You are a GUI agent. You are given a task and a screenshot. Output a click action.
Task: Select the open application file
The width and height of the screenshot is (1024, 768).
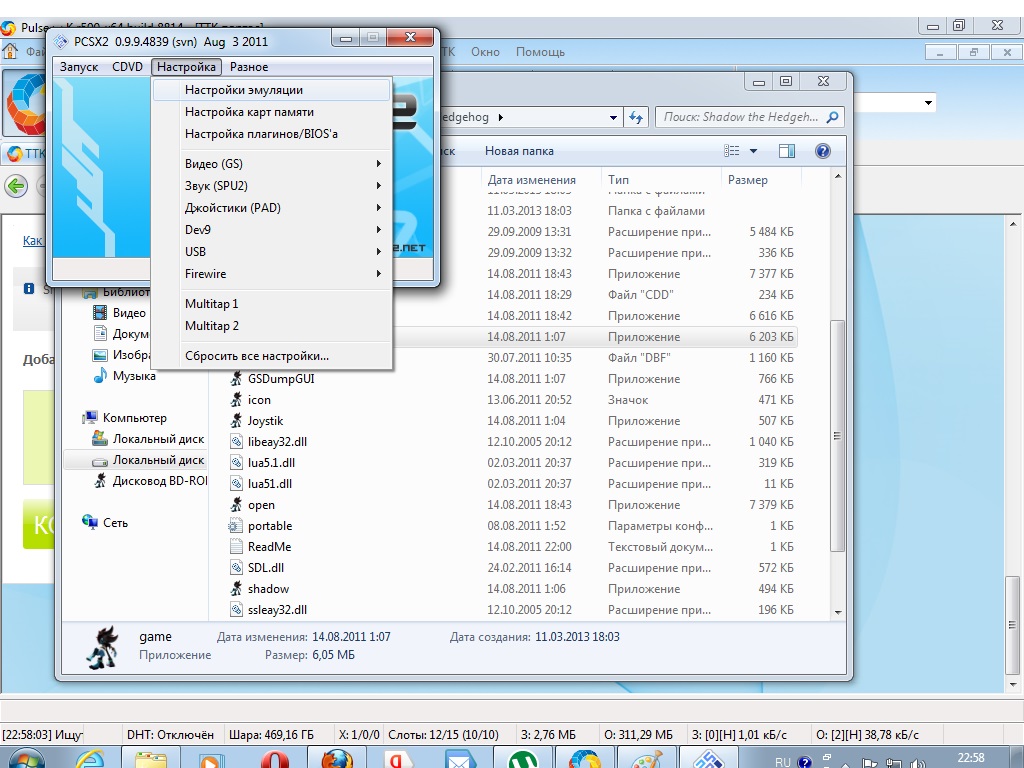[261, 505]
